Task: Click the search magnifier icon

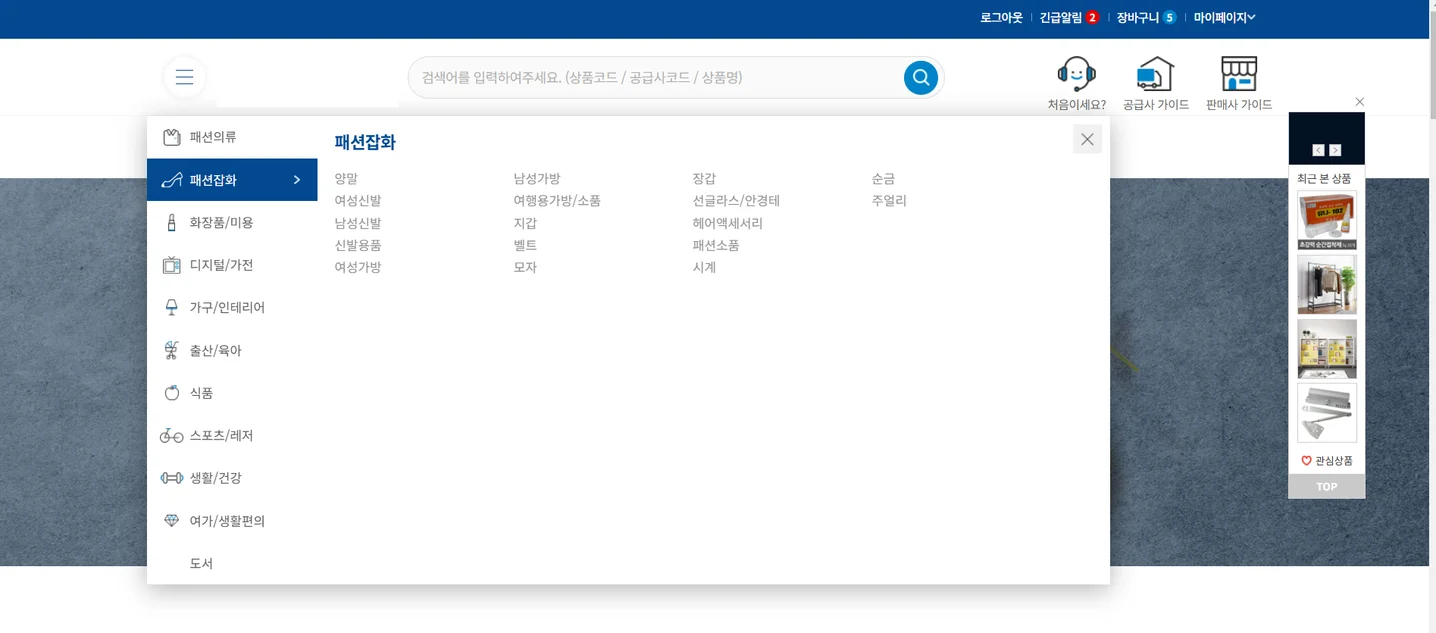Action: [919, 77]
